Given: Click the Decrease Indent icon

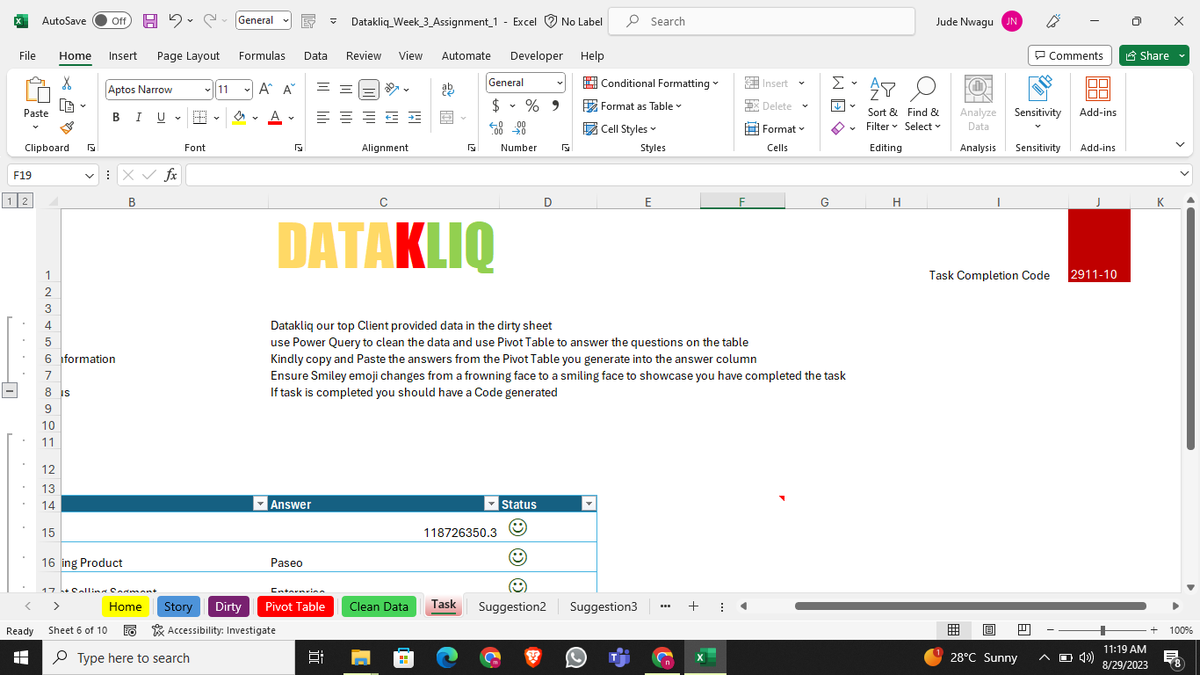Looking at the screenshot, I should click(392, 118).
